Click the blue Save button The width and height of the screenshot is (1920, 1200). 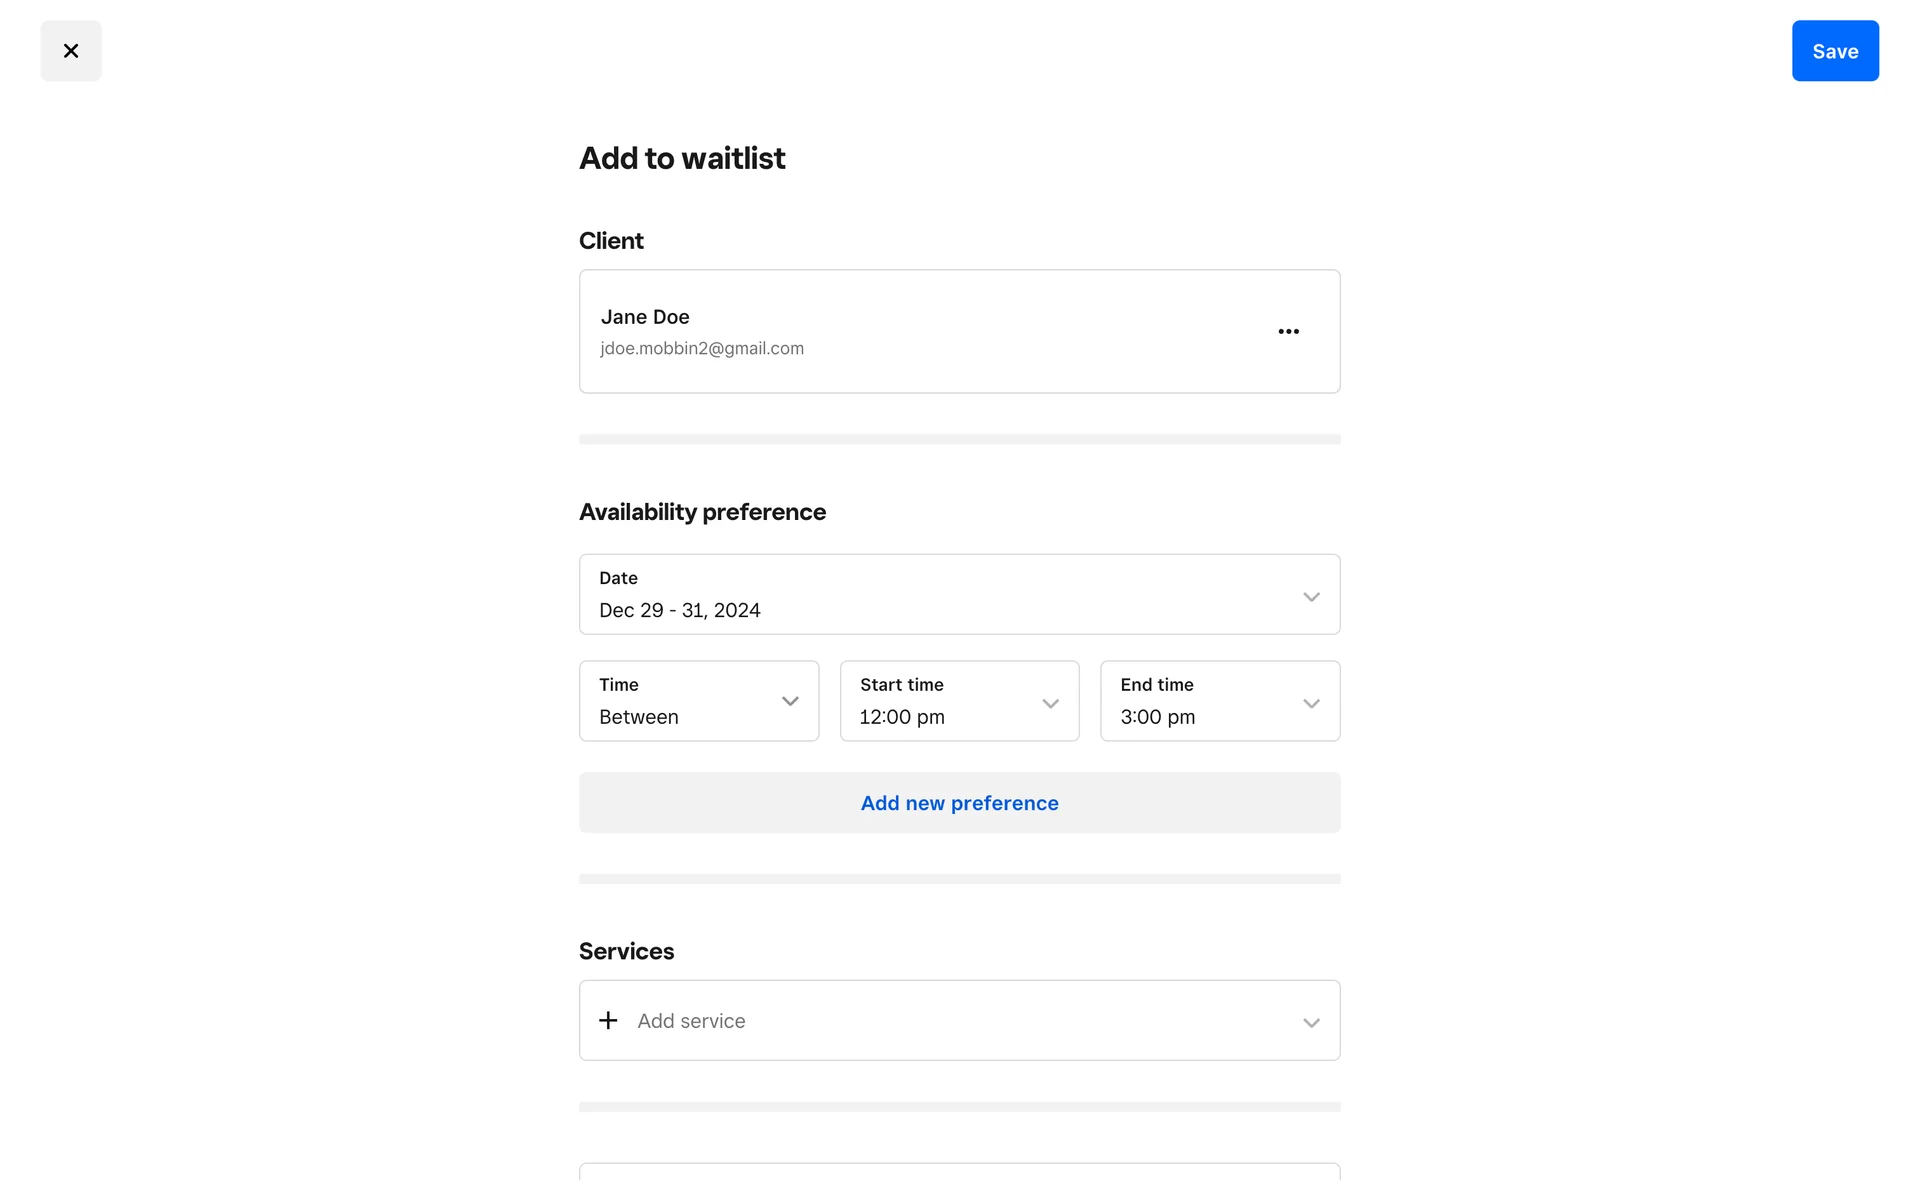[x=1834, y=51]
